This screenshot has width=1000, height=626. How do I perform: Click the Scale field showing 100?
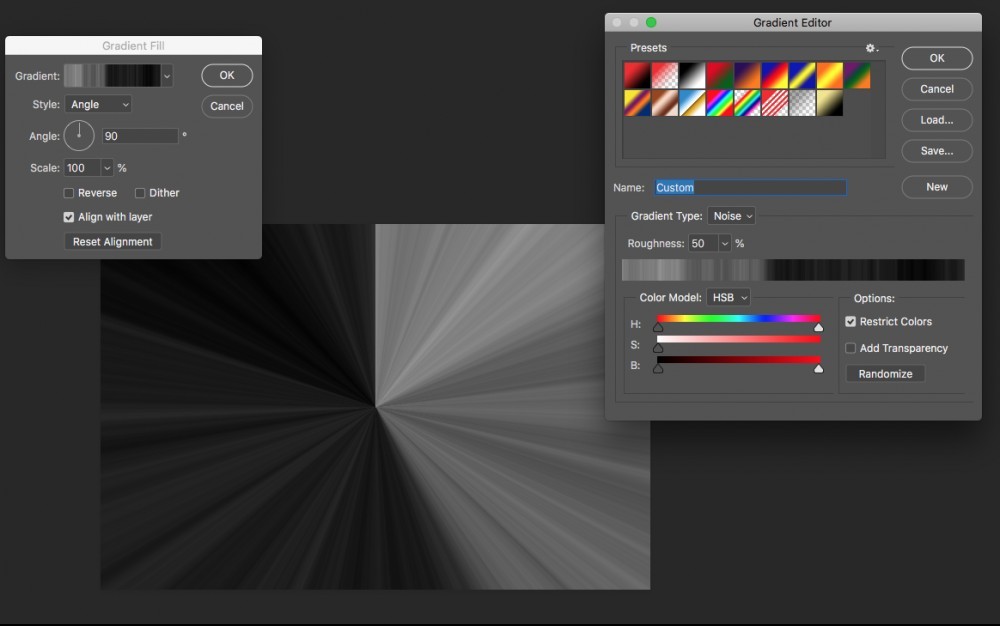(82, 168)
